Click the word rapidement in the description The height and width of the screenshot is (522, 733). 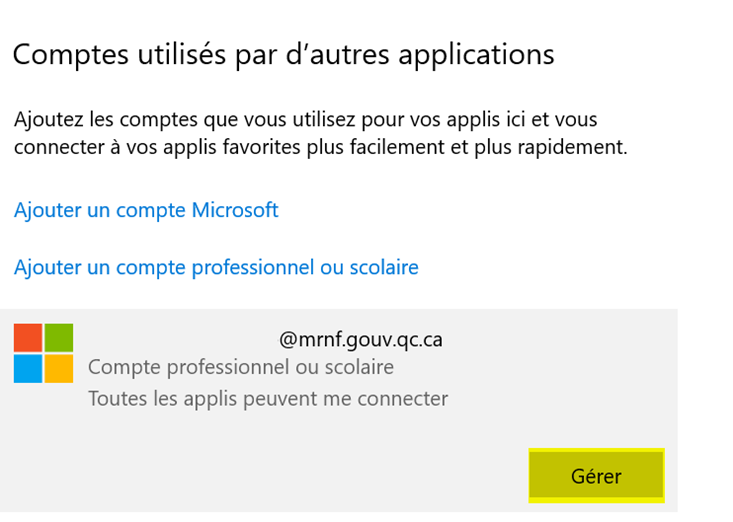click(x=574, y=148)
